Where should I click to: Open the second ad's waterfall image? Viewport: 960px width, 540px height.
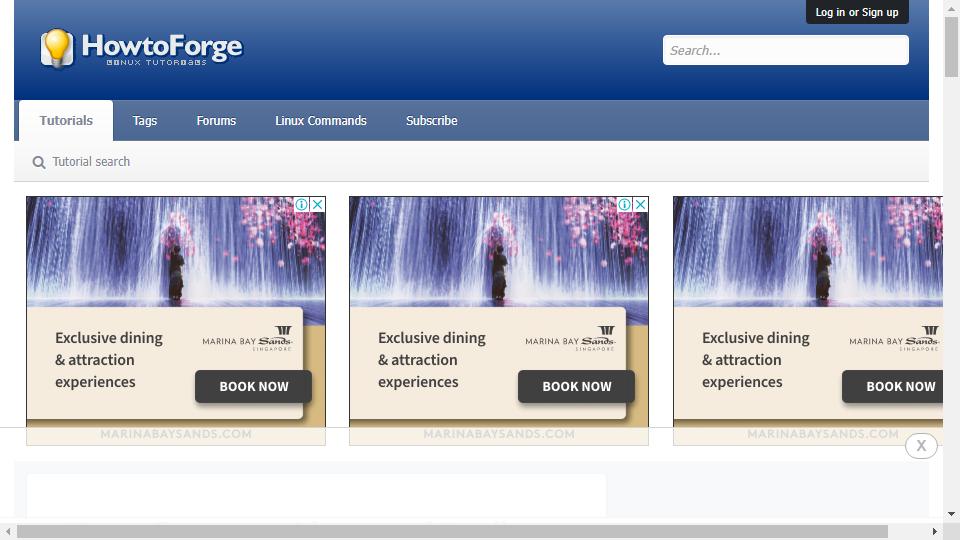click(x=498, y=251)
